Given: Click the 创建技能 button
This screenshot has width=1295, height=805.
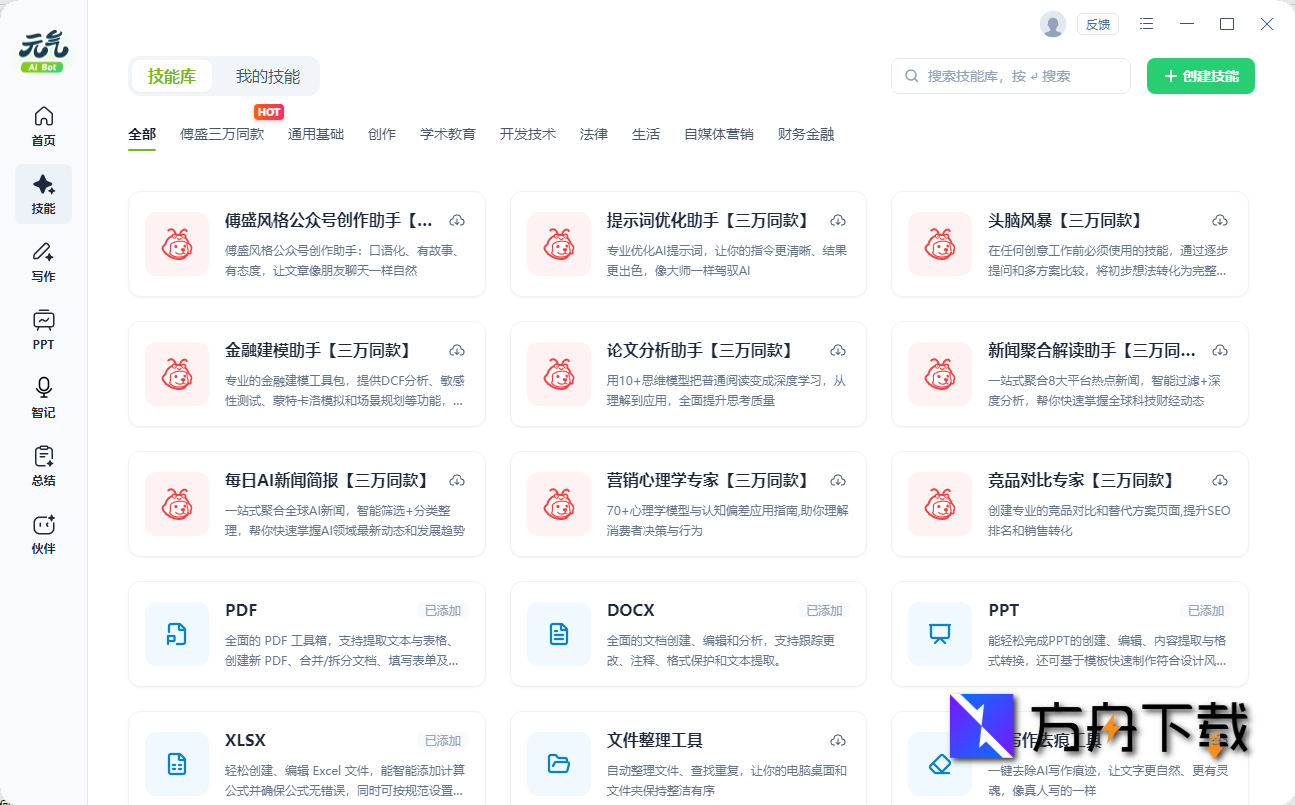Looking at the screenshot, I should click(x=1200, y=75).
